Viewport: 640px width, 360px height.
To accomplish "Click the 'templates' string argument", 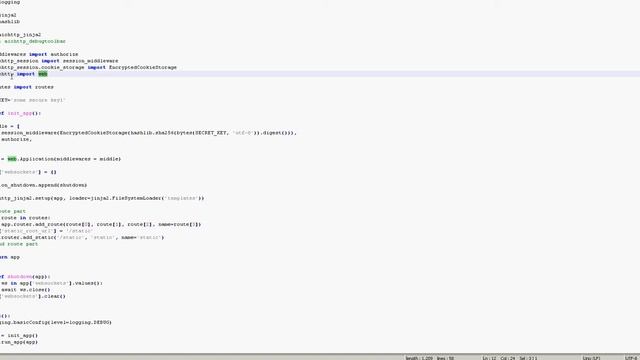I will pos(181,198).
